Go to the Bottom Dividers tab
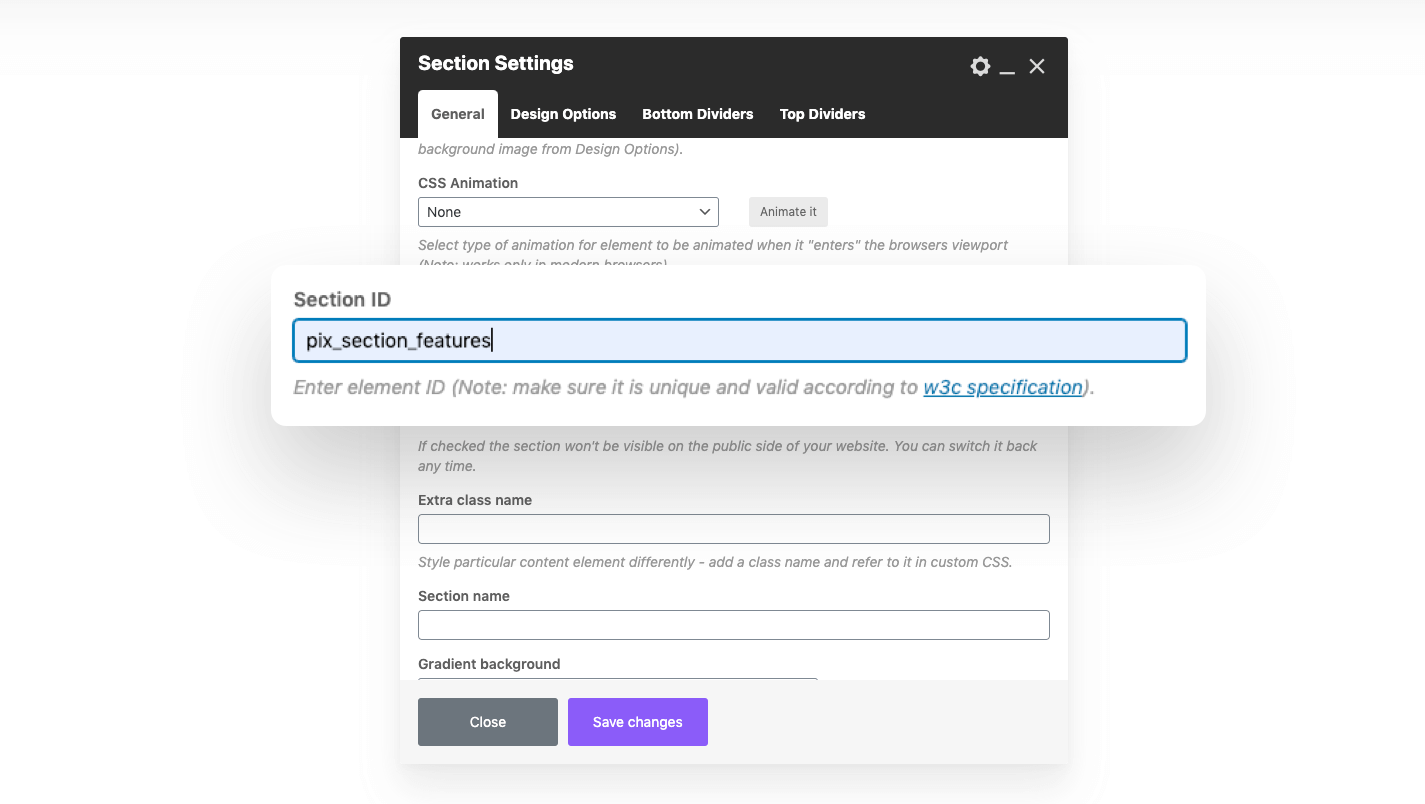This screenshot has height=804, width=1425. click(x=698, y=114)
